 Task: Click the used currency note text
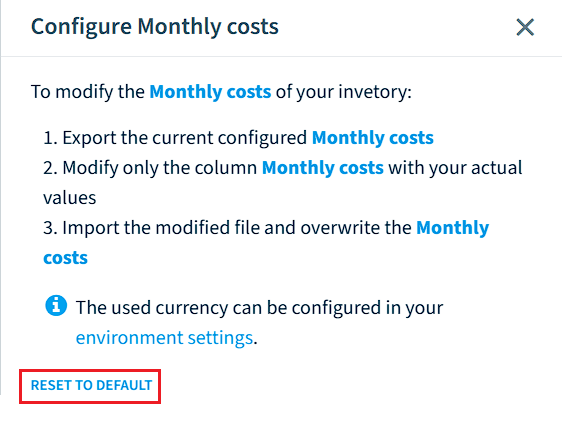[x=259, y=308]
